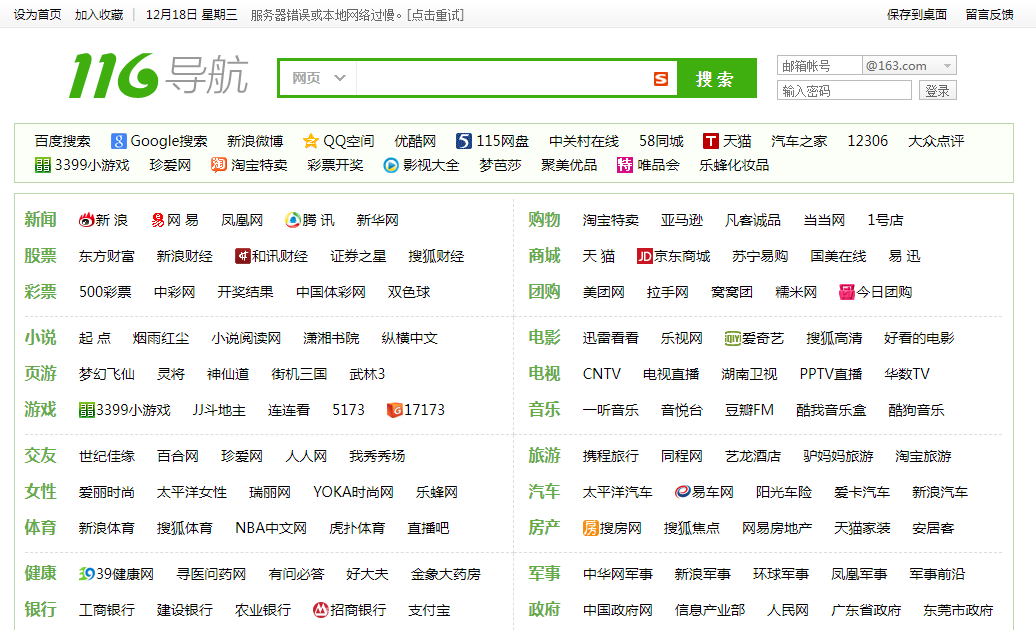Click the 点击重试 retry link

pos(436,15)
